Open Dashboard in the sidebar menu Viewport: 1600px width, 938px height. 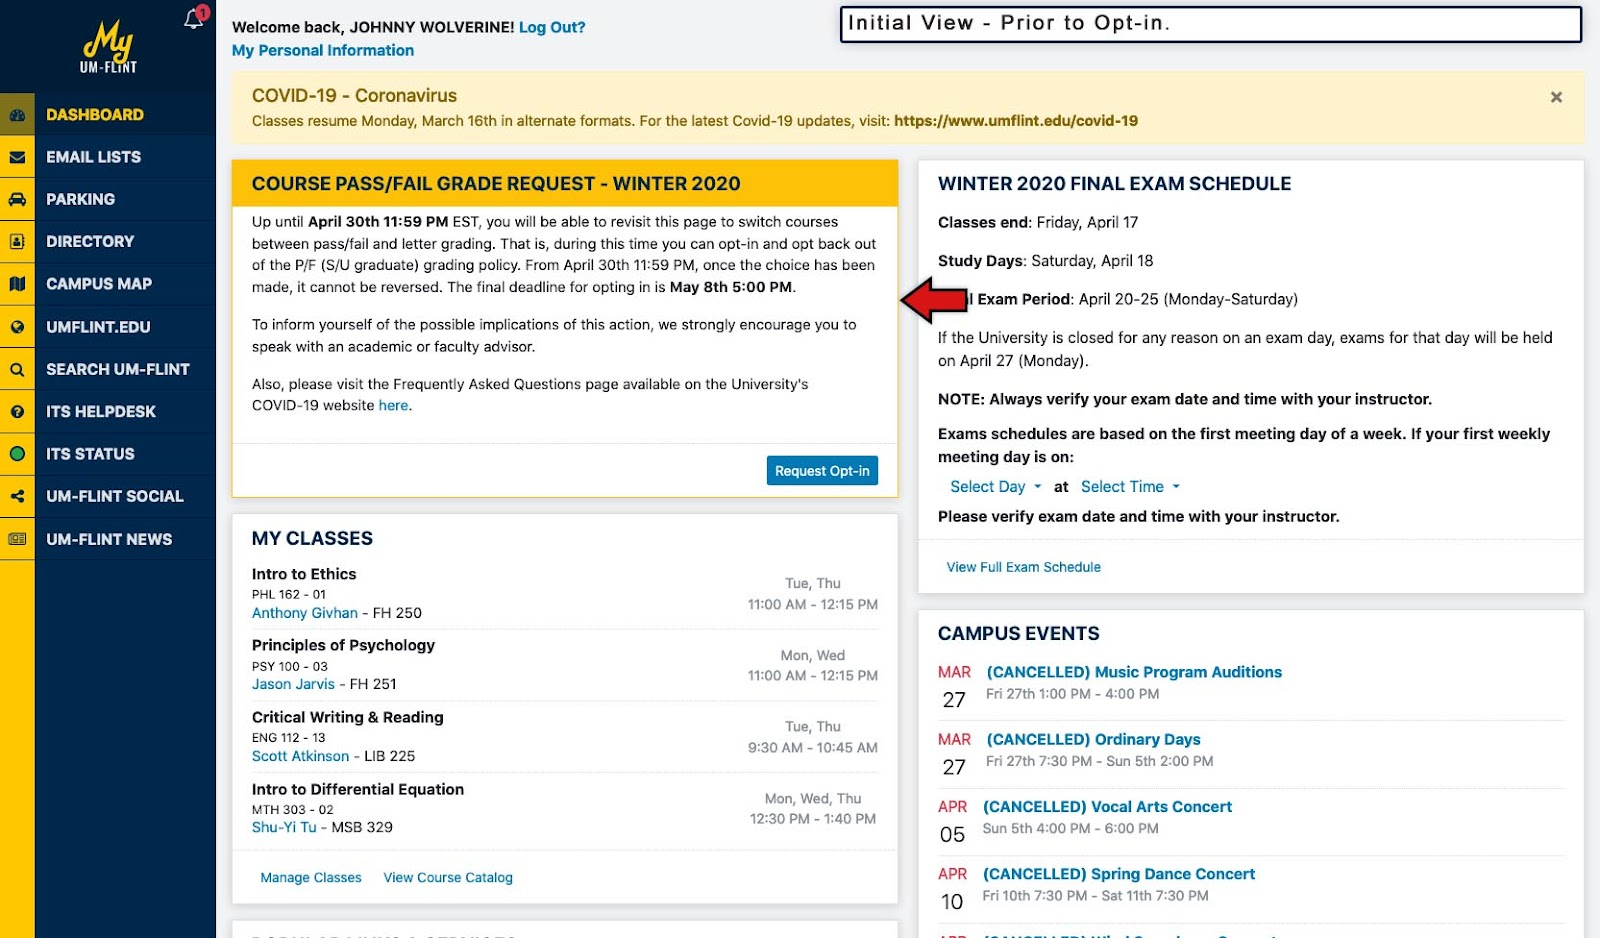[x=95, y=115]
